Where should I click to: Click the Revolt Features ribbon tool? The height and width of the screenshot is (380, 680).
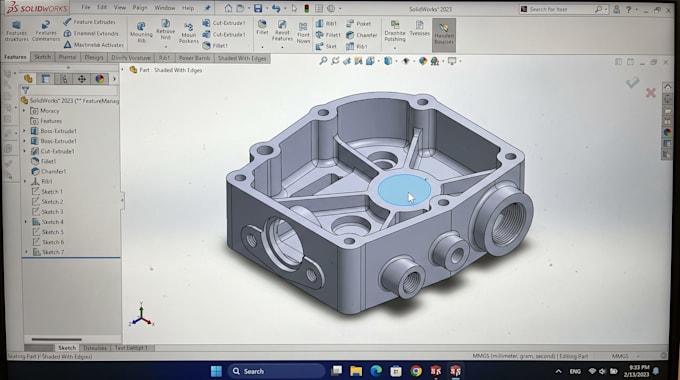tap(282, 30)
